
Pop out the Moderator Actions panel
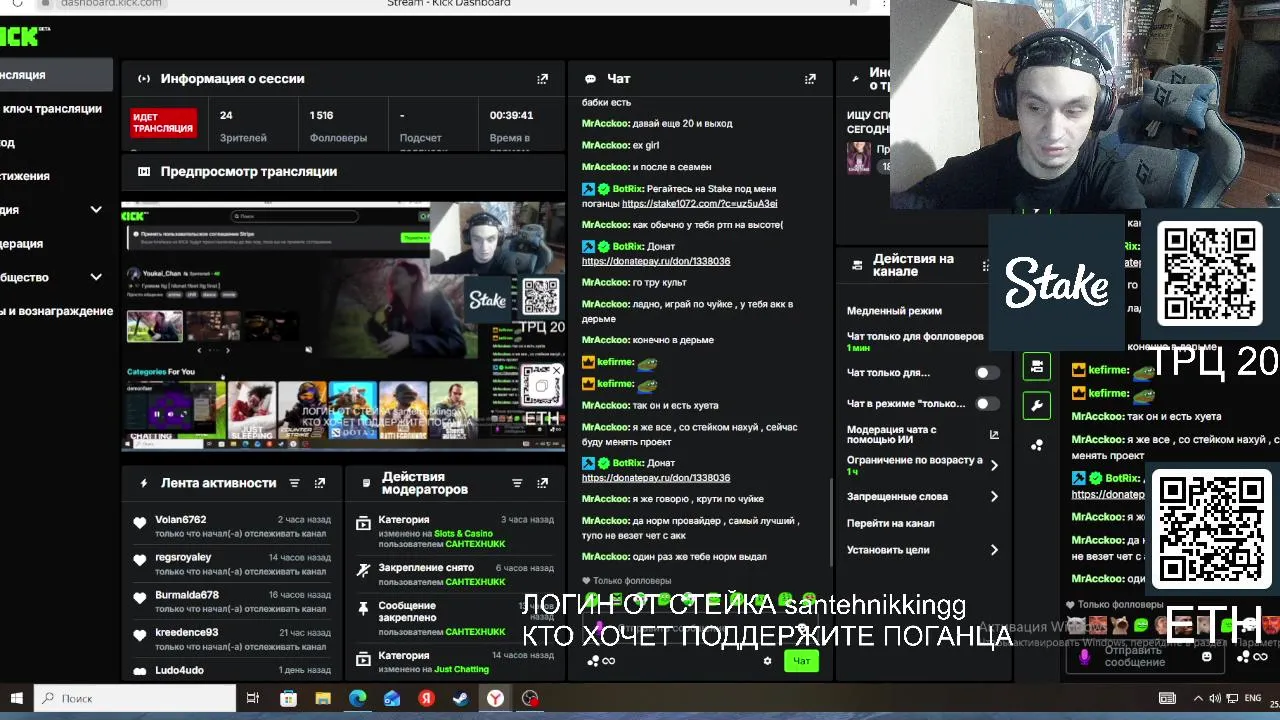(x=542, y=483)
